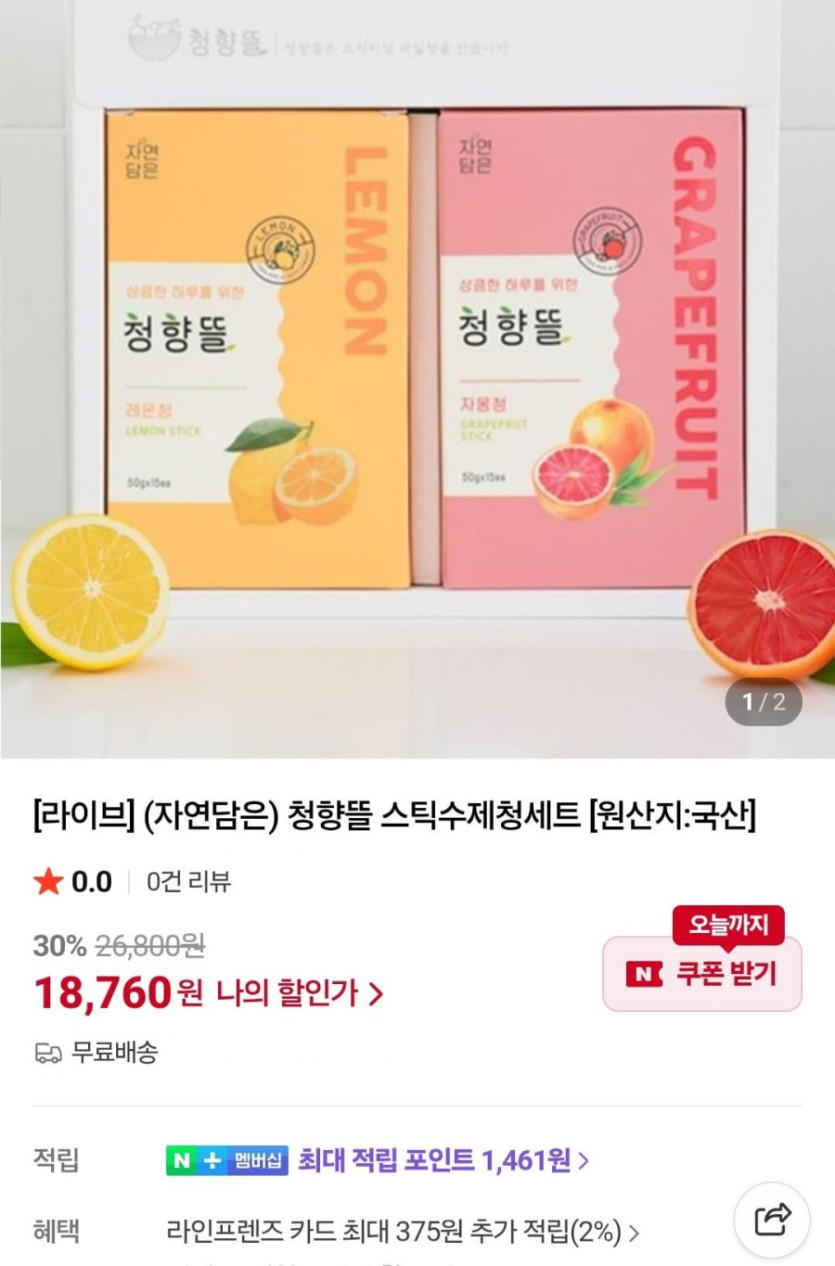
Task: Click the red star rating icon
Action: point(47,881)
